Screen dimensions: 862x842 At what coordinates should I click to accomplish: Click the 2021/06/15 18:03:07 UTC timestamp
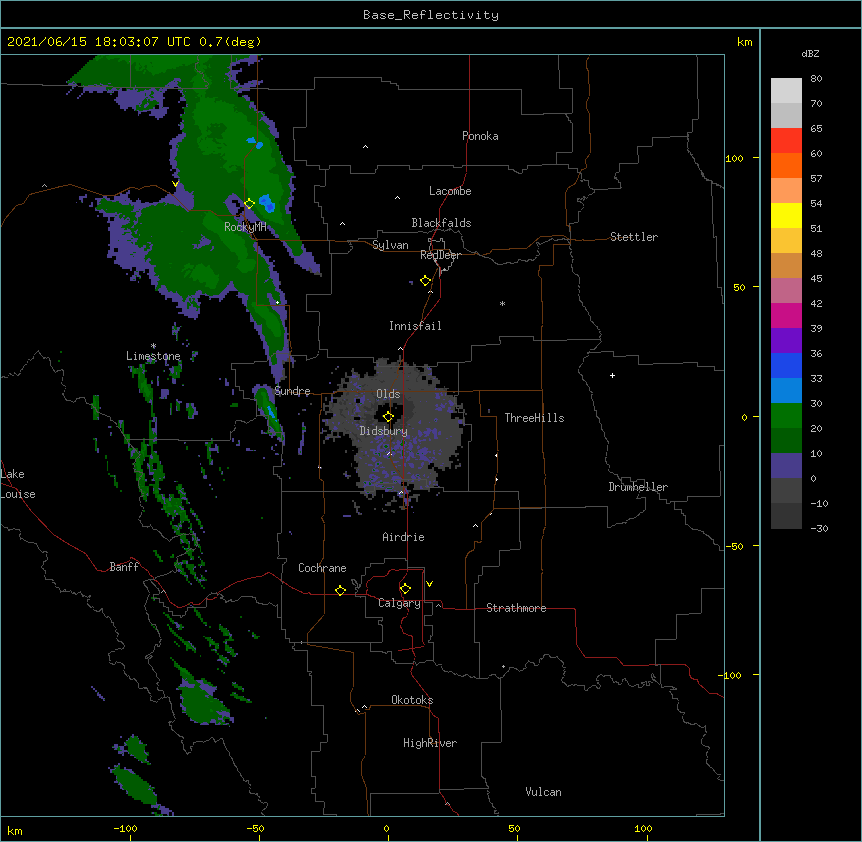coord(99,42)
